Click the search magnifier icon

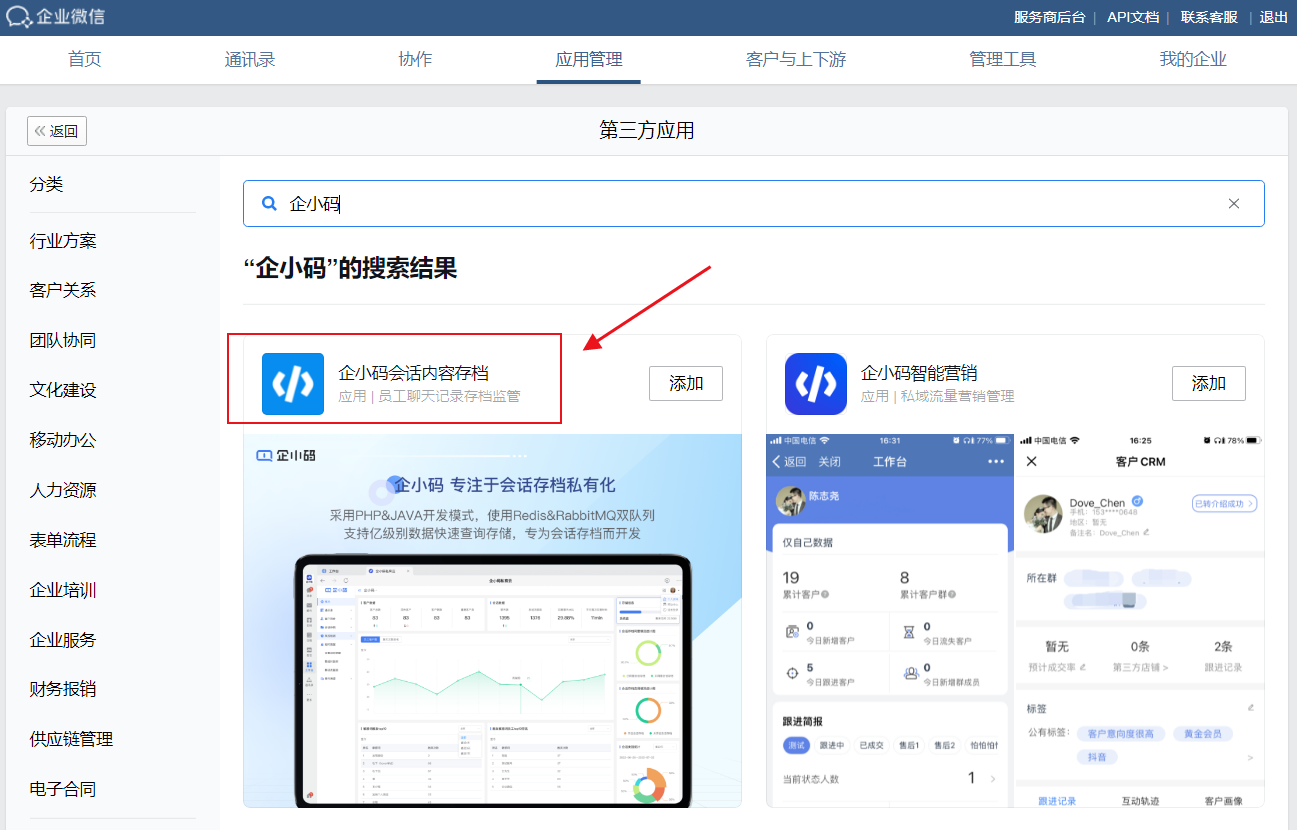(269, 203)
